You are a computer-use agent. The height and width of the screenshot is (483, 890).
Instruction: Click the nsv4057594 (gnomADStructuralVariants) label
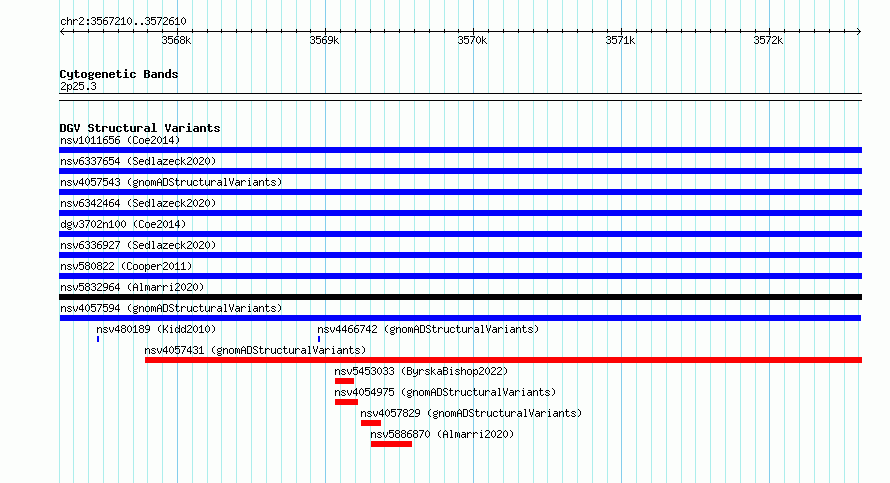click(x=171, y=308)
